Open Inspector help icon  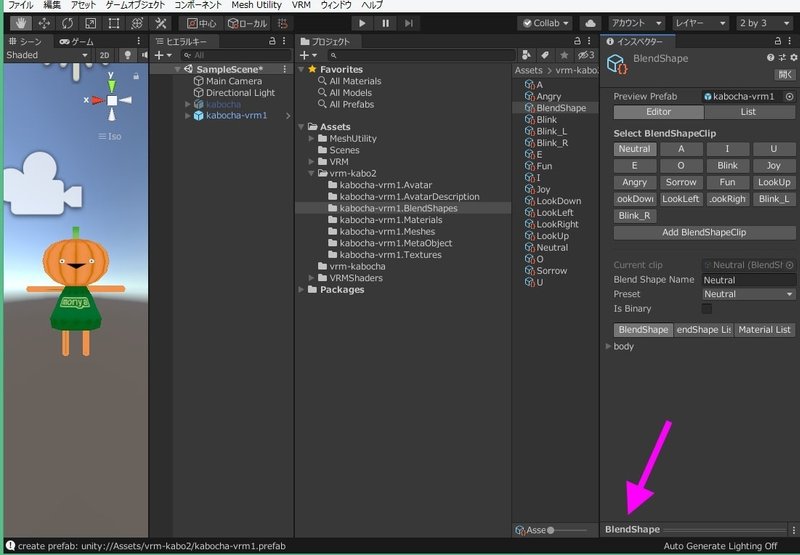point(770,58)
